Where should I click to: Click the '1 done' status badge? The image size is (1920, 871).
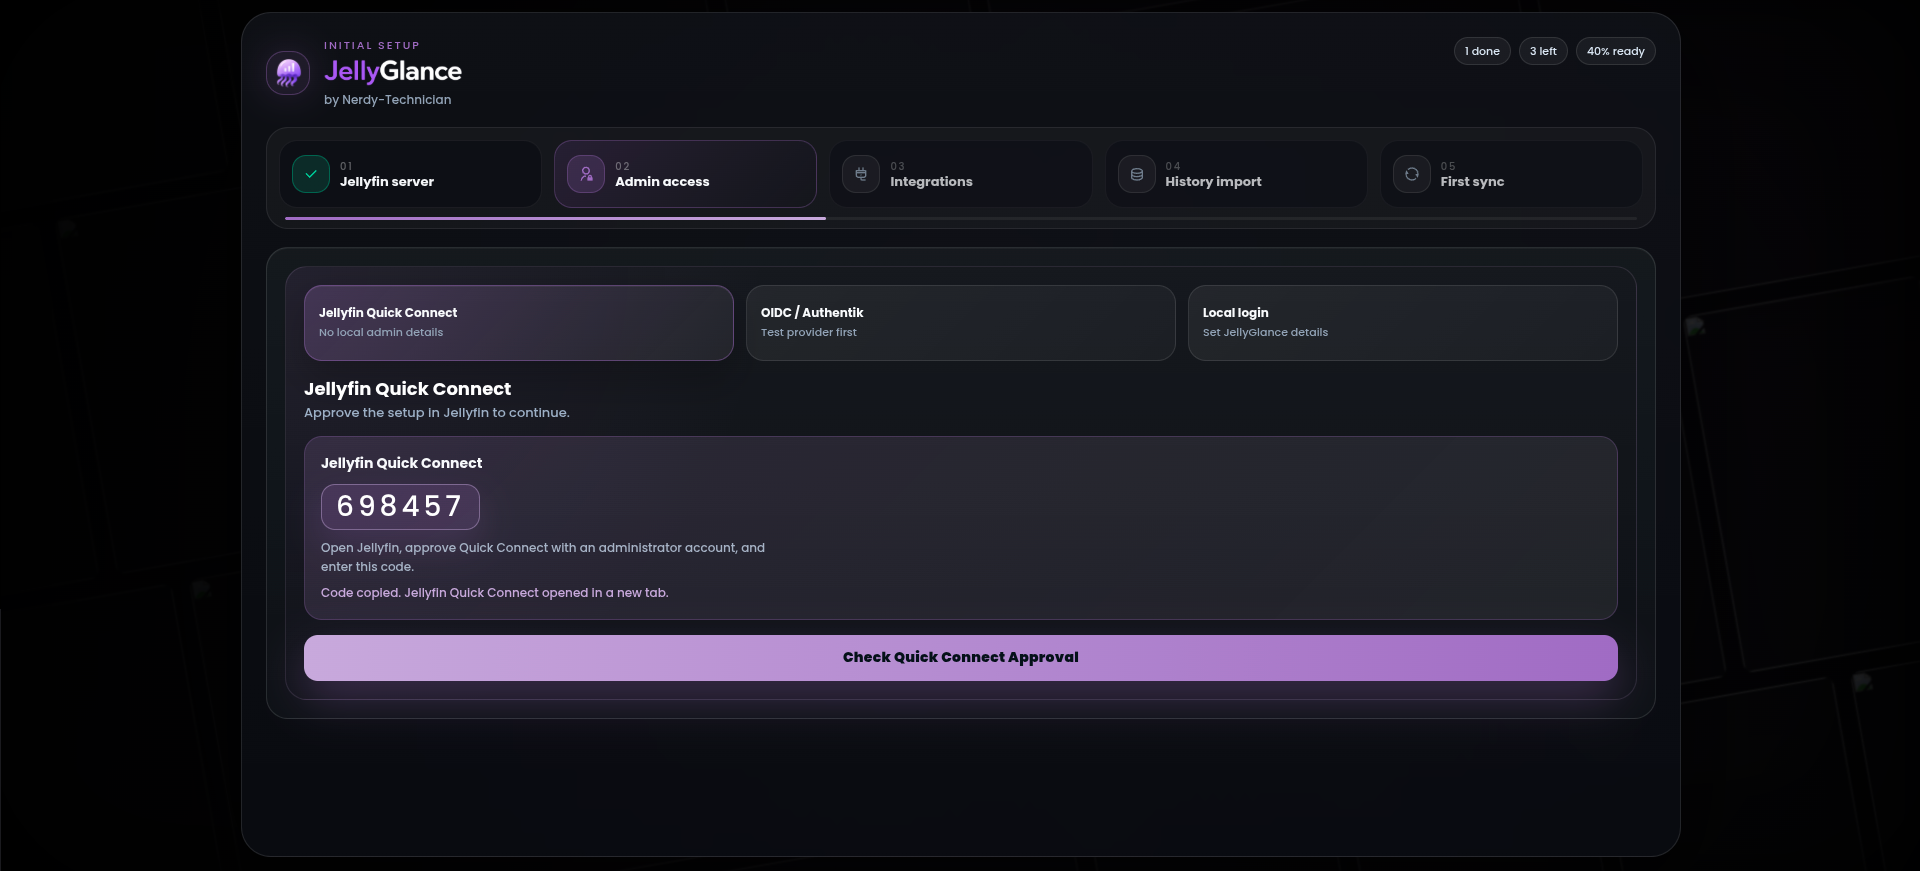tap(1482, 51)
